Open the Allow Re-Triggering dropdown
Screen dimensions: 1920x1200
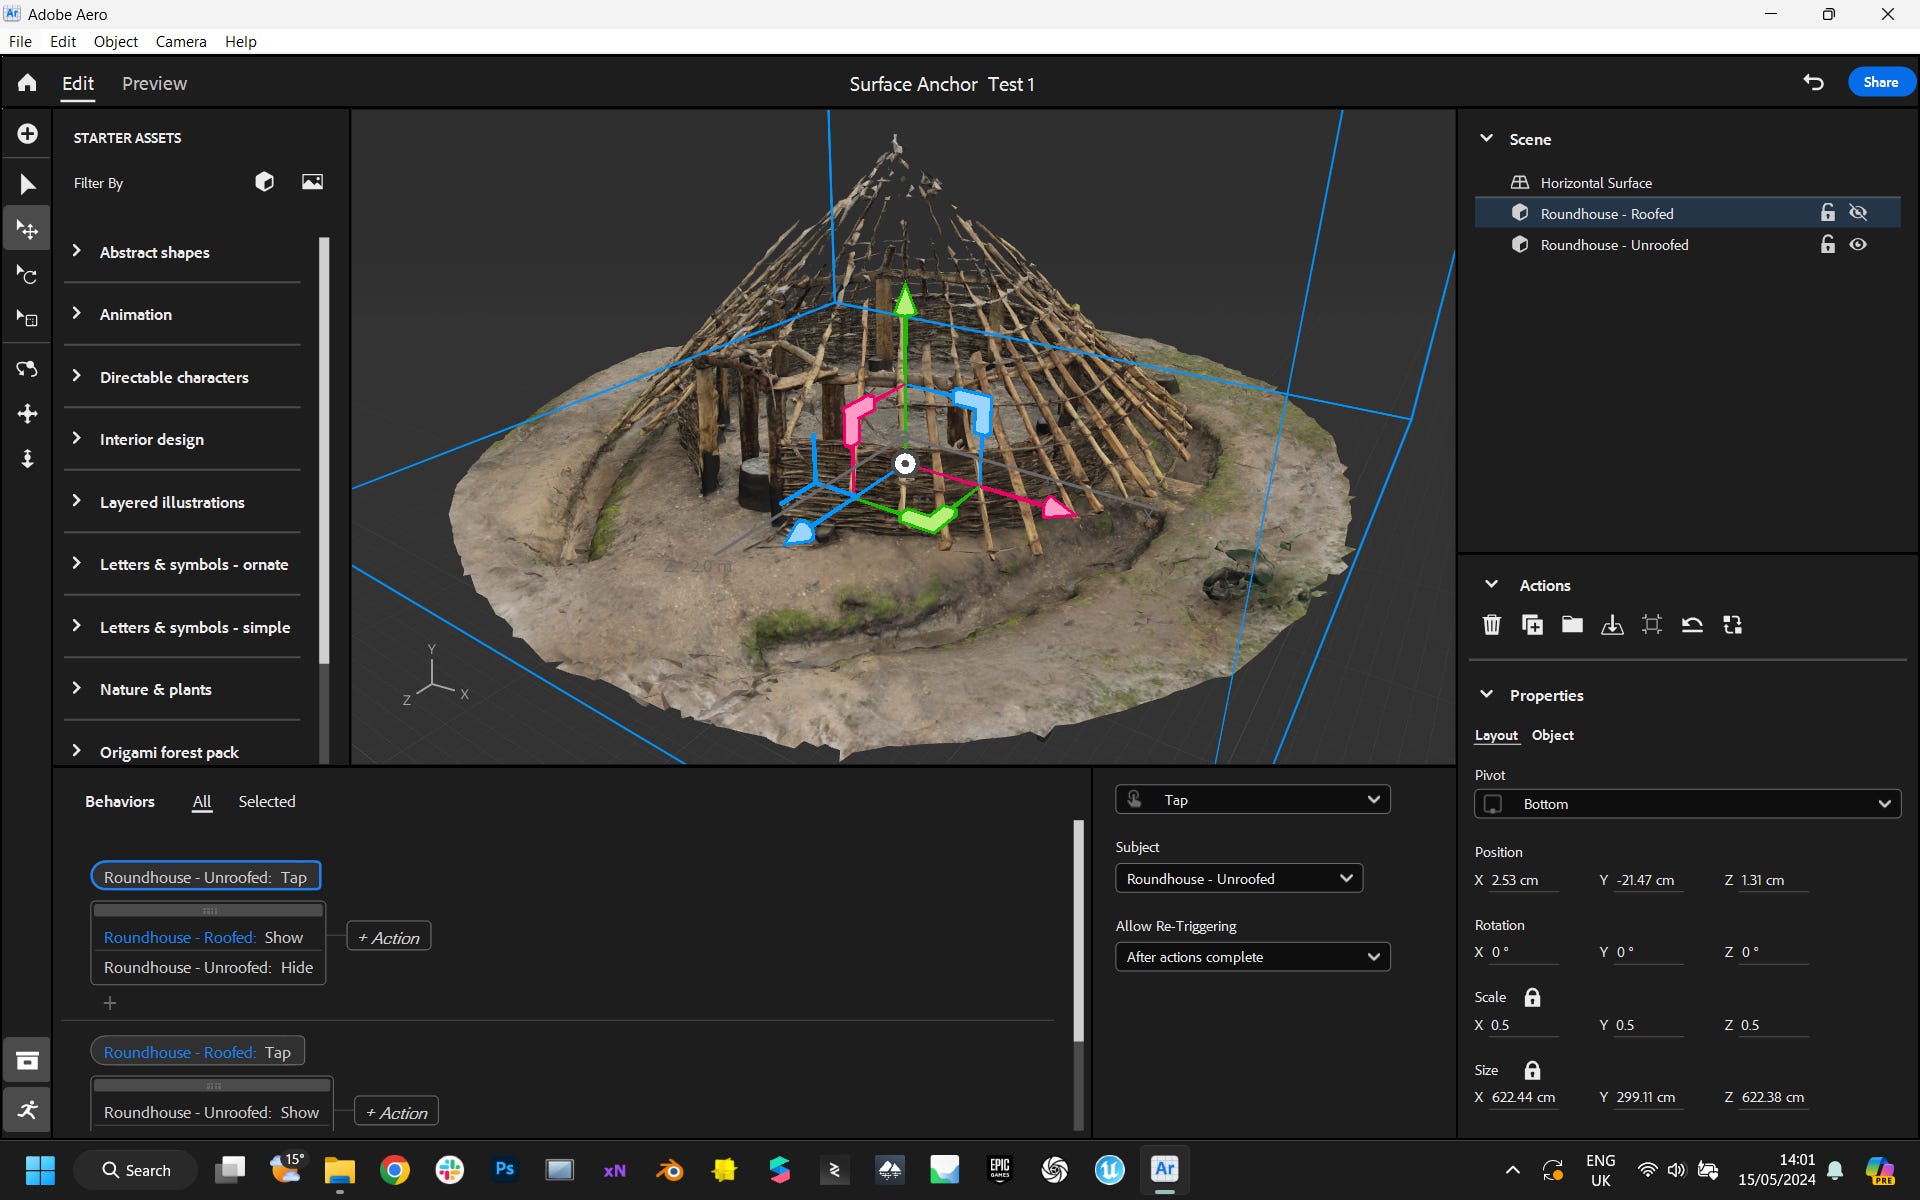click(x=1252, y=957)
